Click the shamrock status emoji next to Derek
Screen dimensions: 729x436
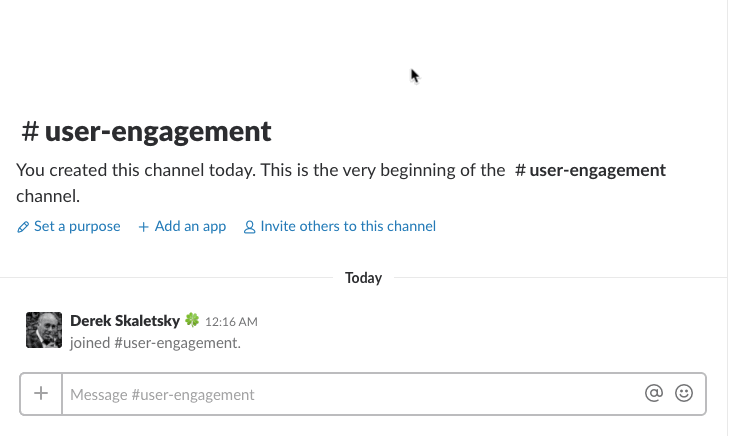click(192, 320)
